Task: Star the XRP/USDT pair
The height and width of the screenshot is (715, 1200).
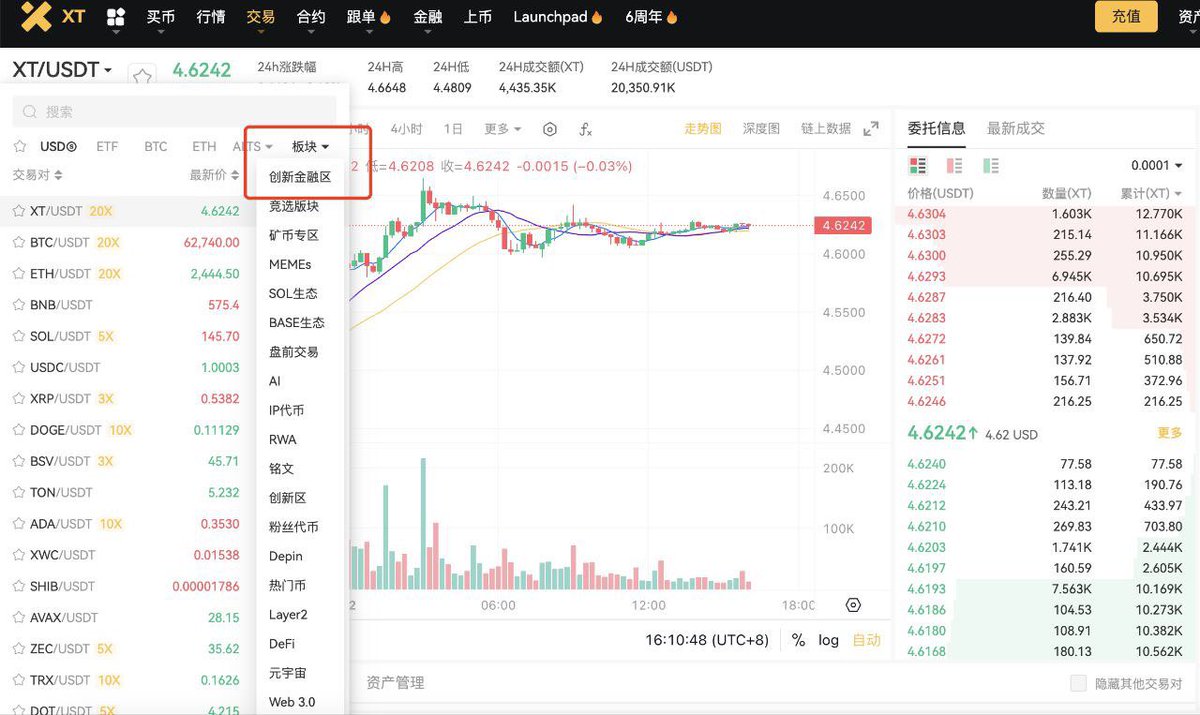Action: (18, 398)
